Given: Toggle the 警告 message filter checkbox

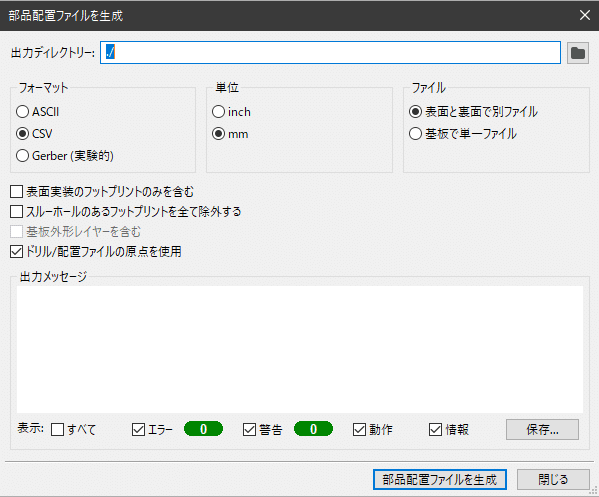Looking at the screenshot, I should pos(249,430).
